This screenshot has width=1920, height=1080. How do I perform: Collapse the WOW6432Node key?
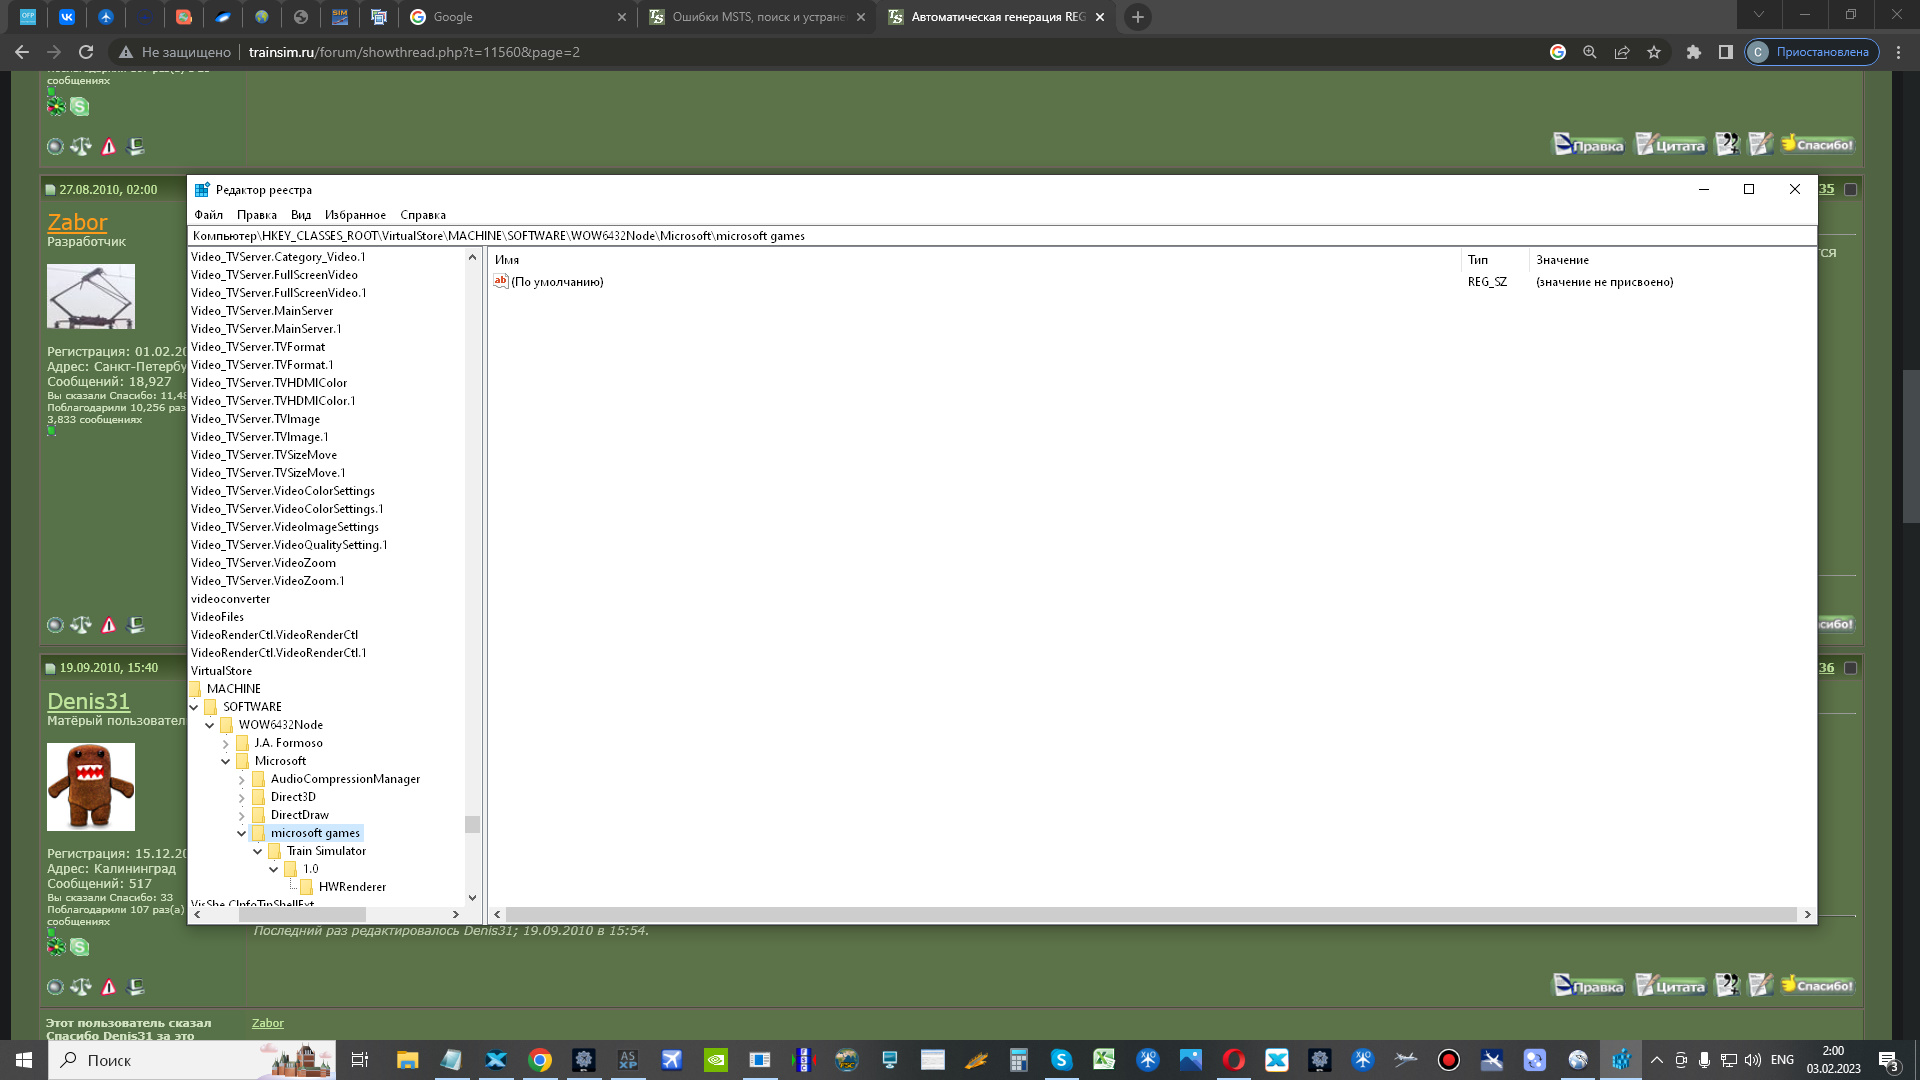coord(210,725)
